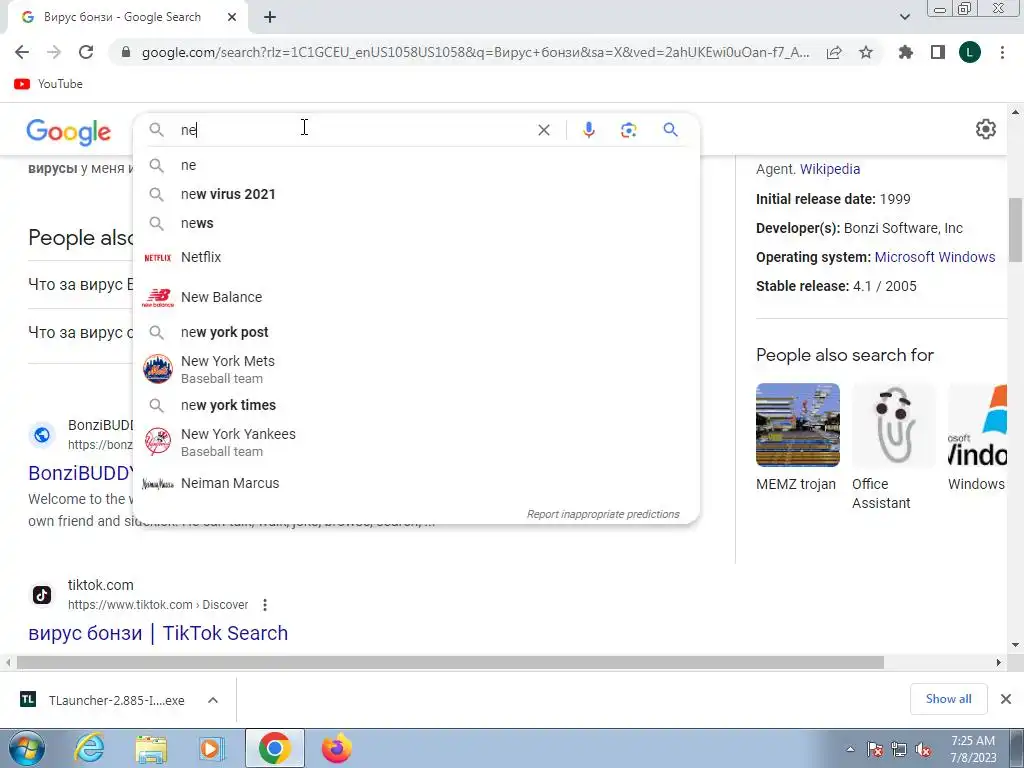The width and height of the screenshot is (1024, 768).
Task: Open the Windows Start menu
Action: point(25,748)
